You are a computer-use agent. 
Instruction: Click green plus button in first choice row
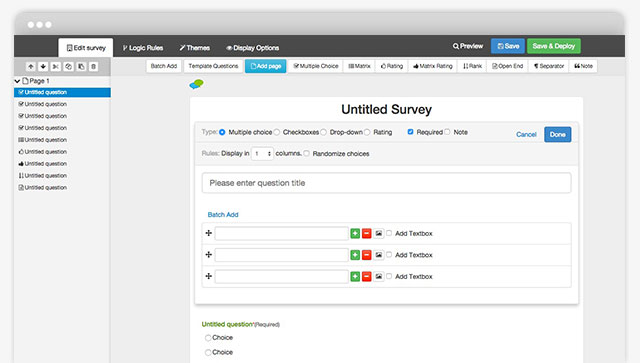point(355,233)
